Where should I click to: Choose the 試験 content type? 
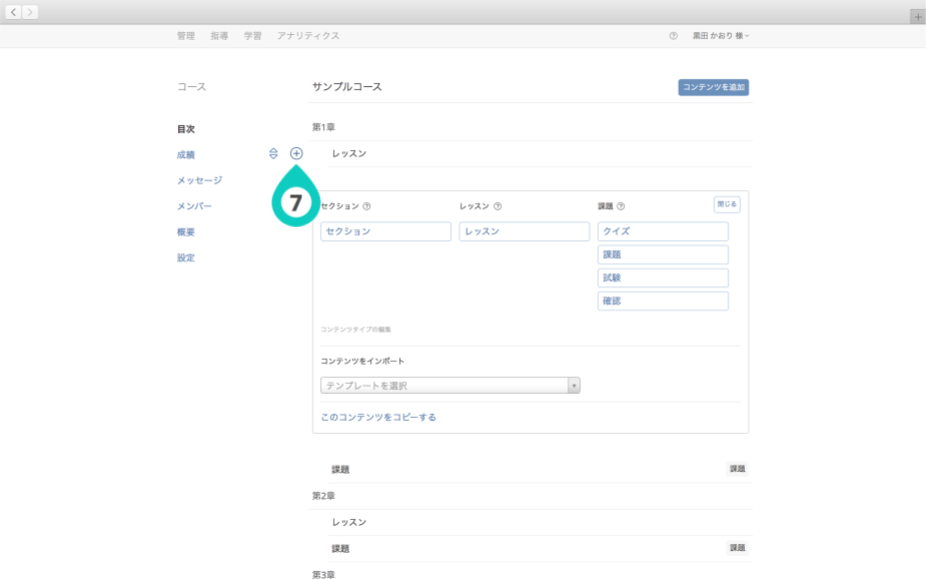click(662, 278)
